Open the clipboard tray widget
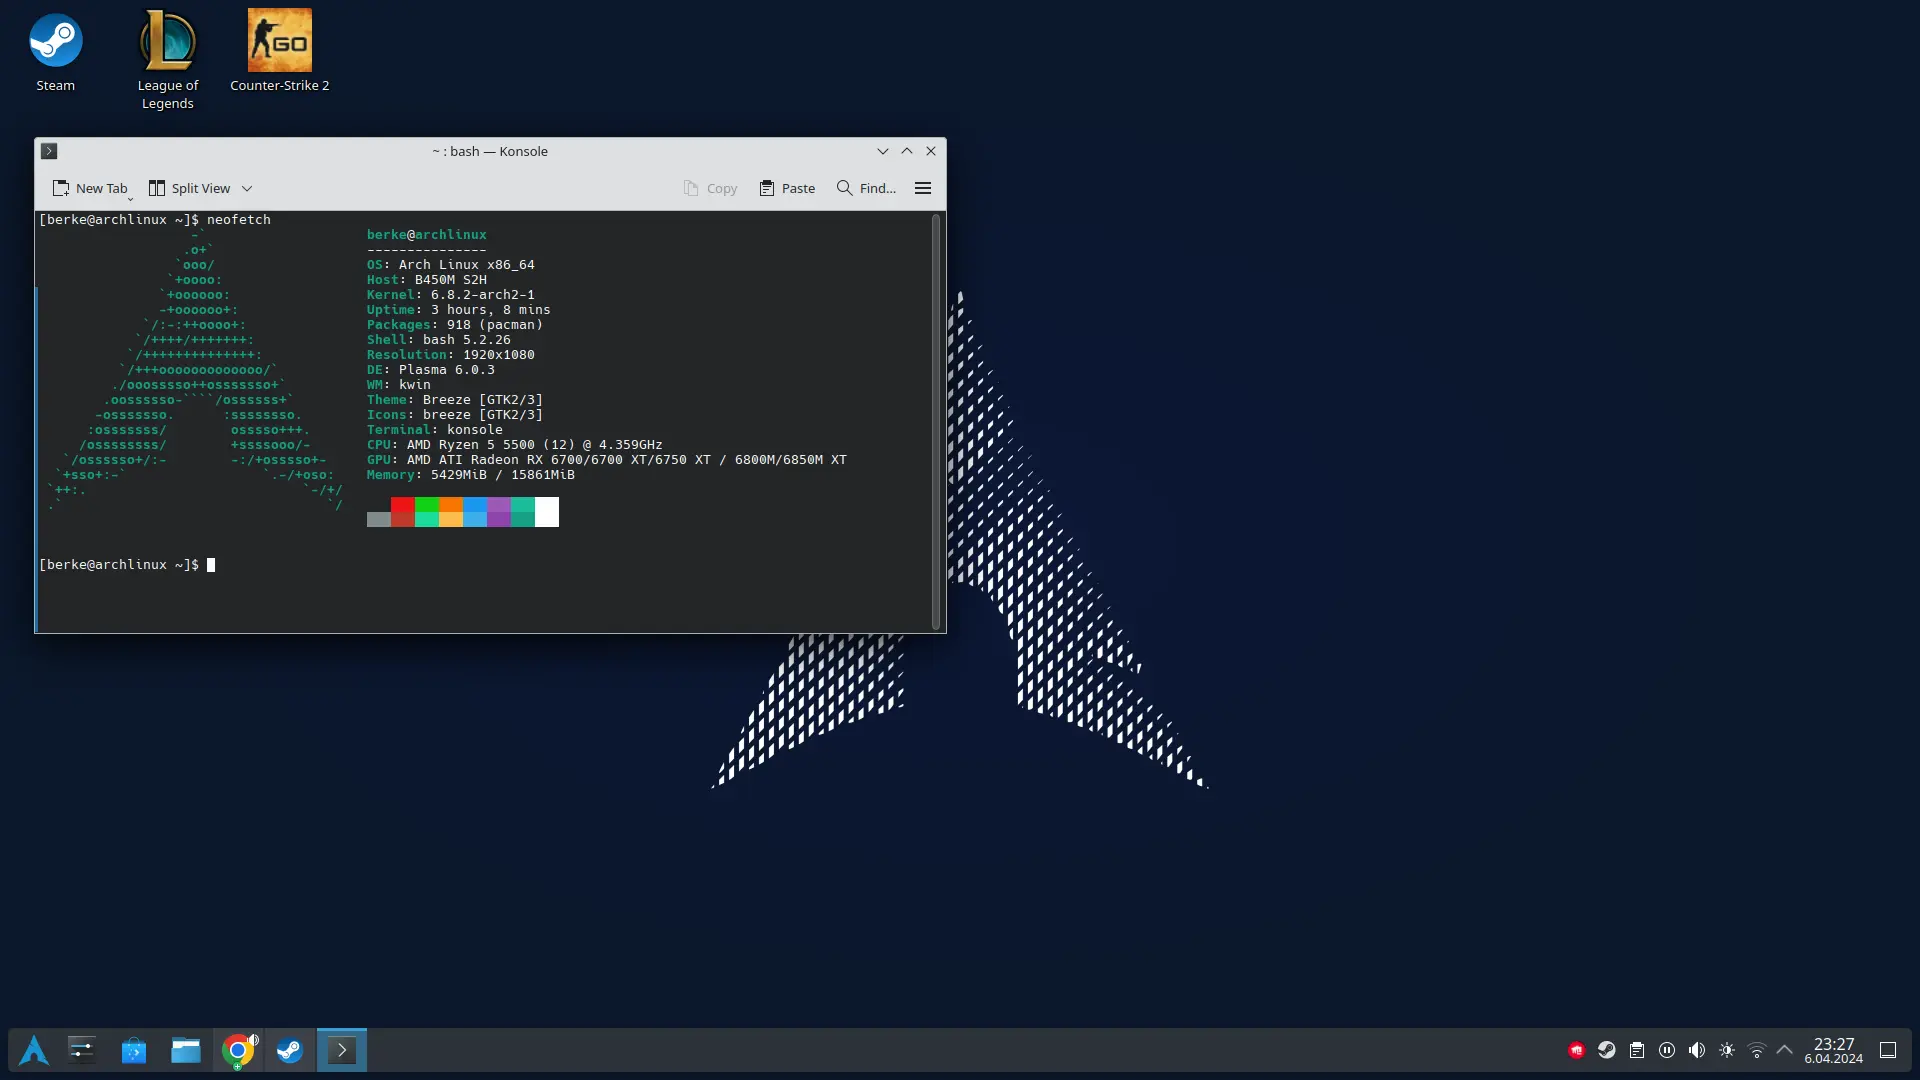Screen dimensions: 1920x1080 [x=1637, y=1050]
